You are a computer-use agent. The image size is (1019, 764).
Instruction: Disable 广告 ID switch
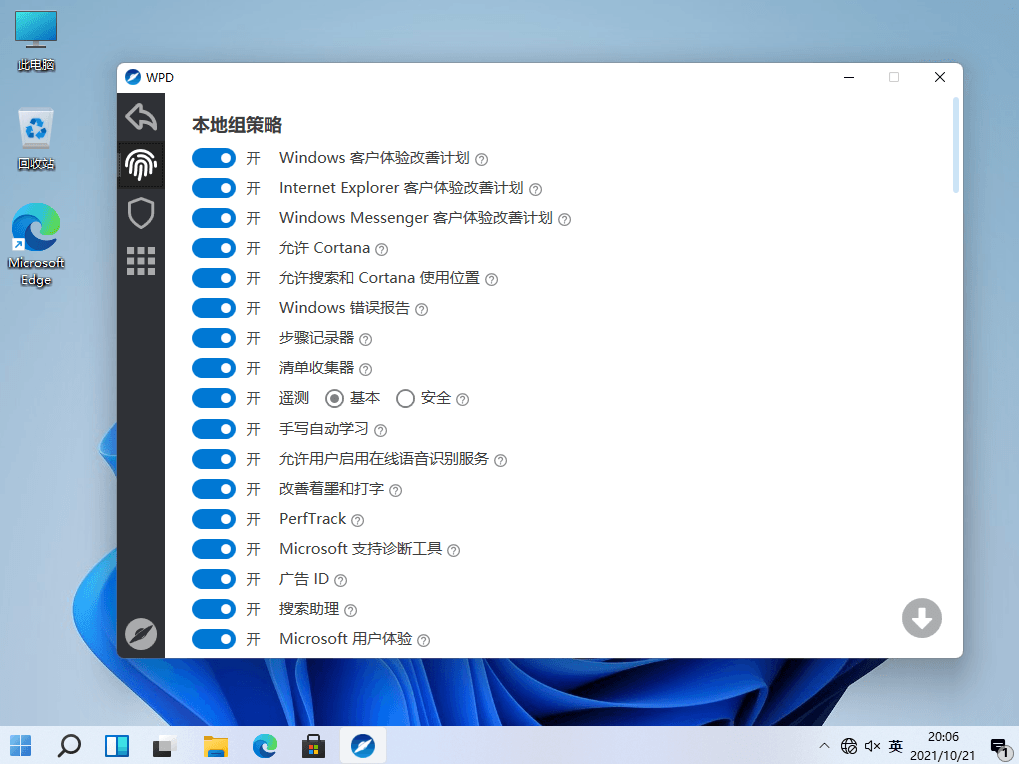[x=214, y=579]
